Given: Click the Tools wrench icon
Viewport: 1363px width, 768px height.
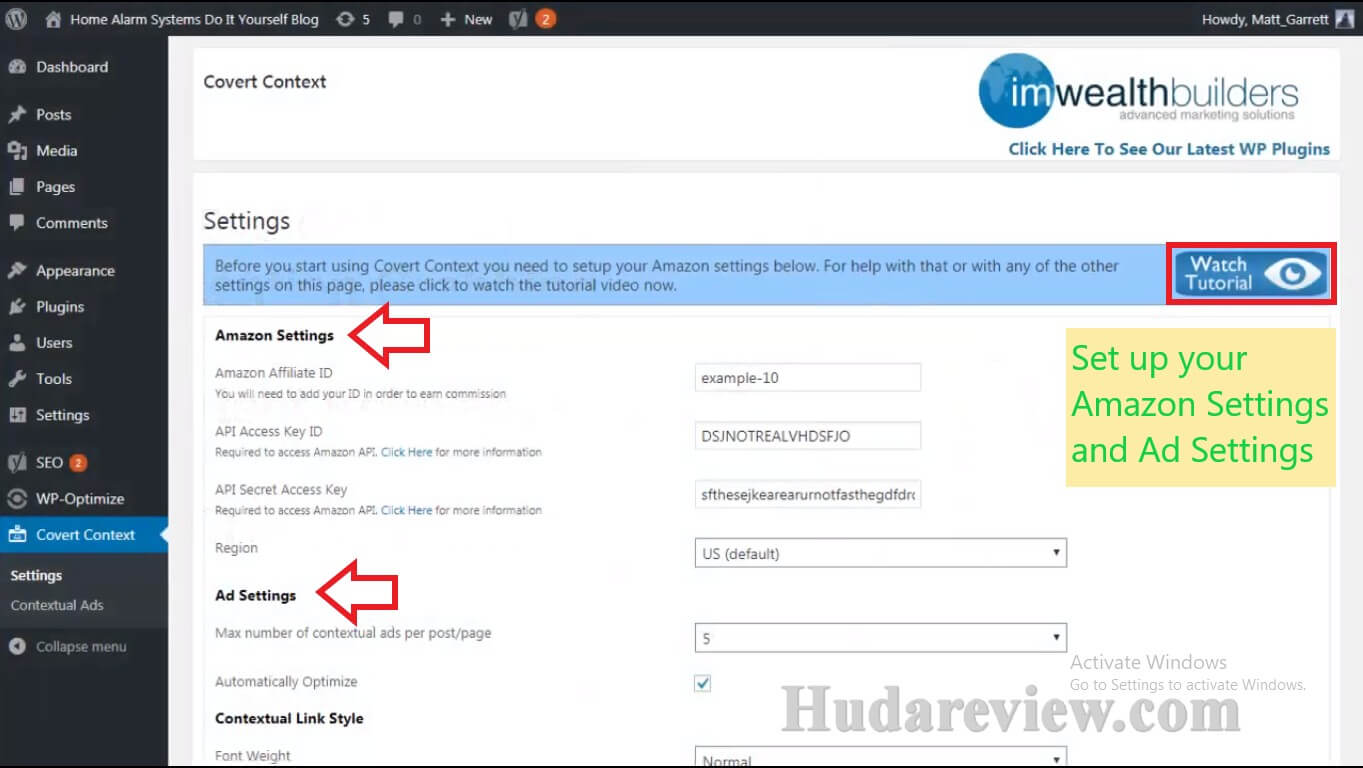Looking at the screenshot, I should pyautogui.click(x=17, y=379).
